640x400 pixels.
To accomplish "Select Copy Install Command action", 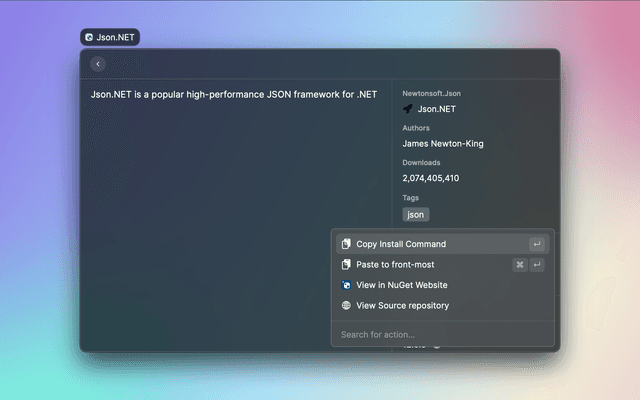I will (401, 244).
